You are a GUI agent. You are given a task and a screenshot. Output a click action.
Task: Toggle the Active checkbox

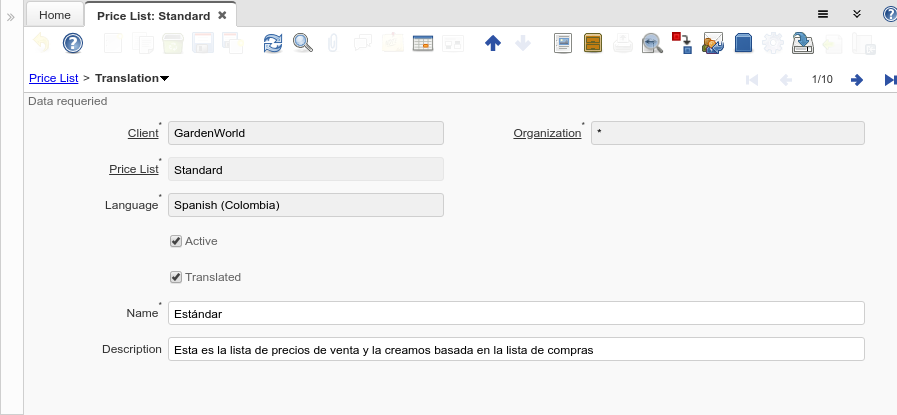176,241
